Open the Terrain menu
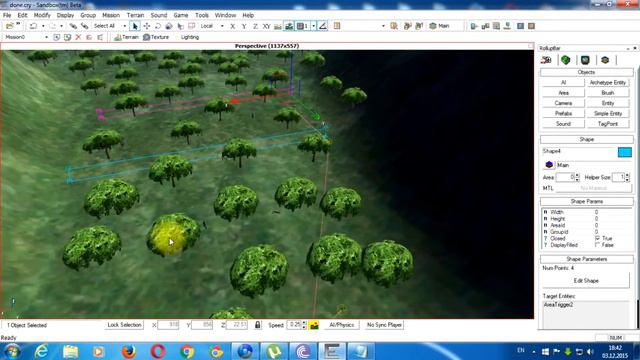640x360 pixels. tap(135, 15)
